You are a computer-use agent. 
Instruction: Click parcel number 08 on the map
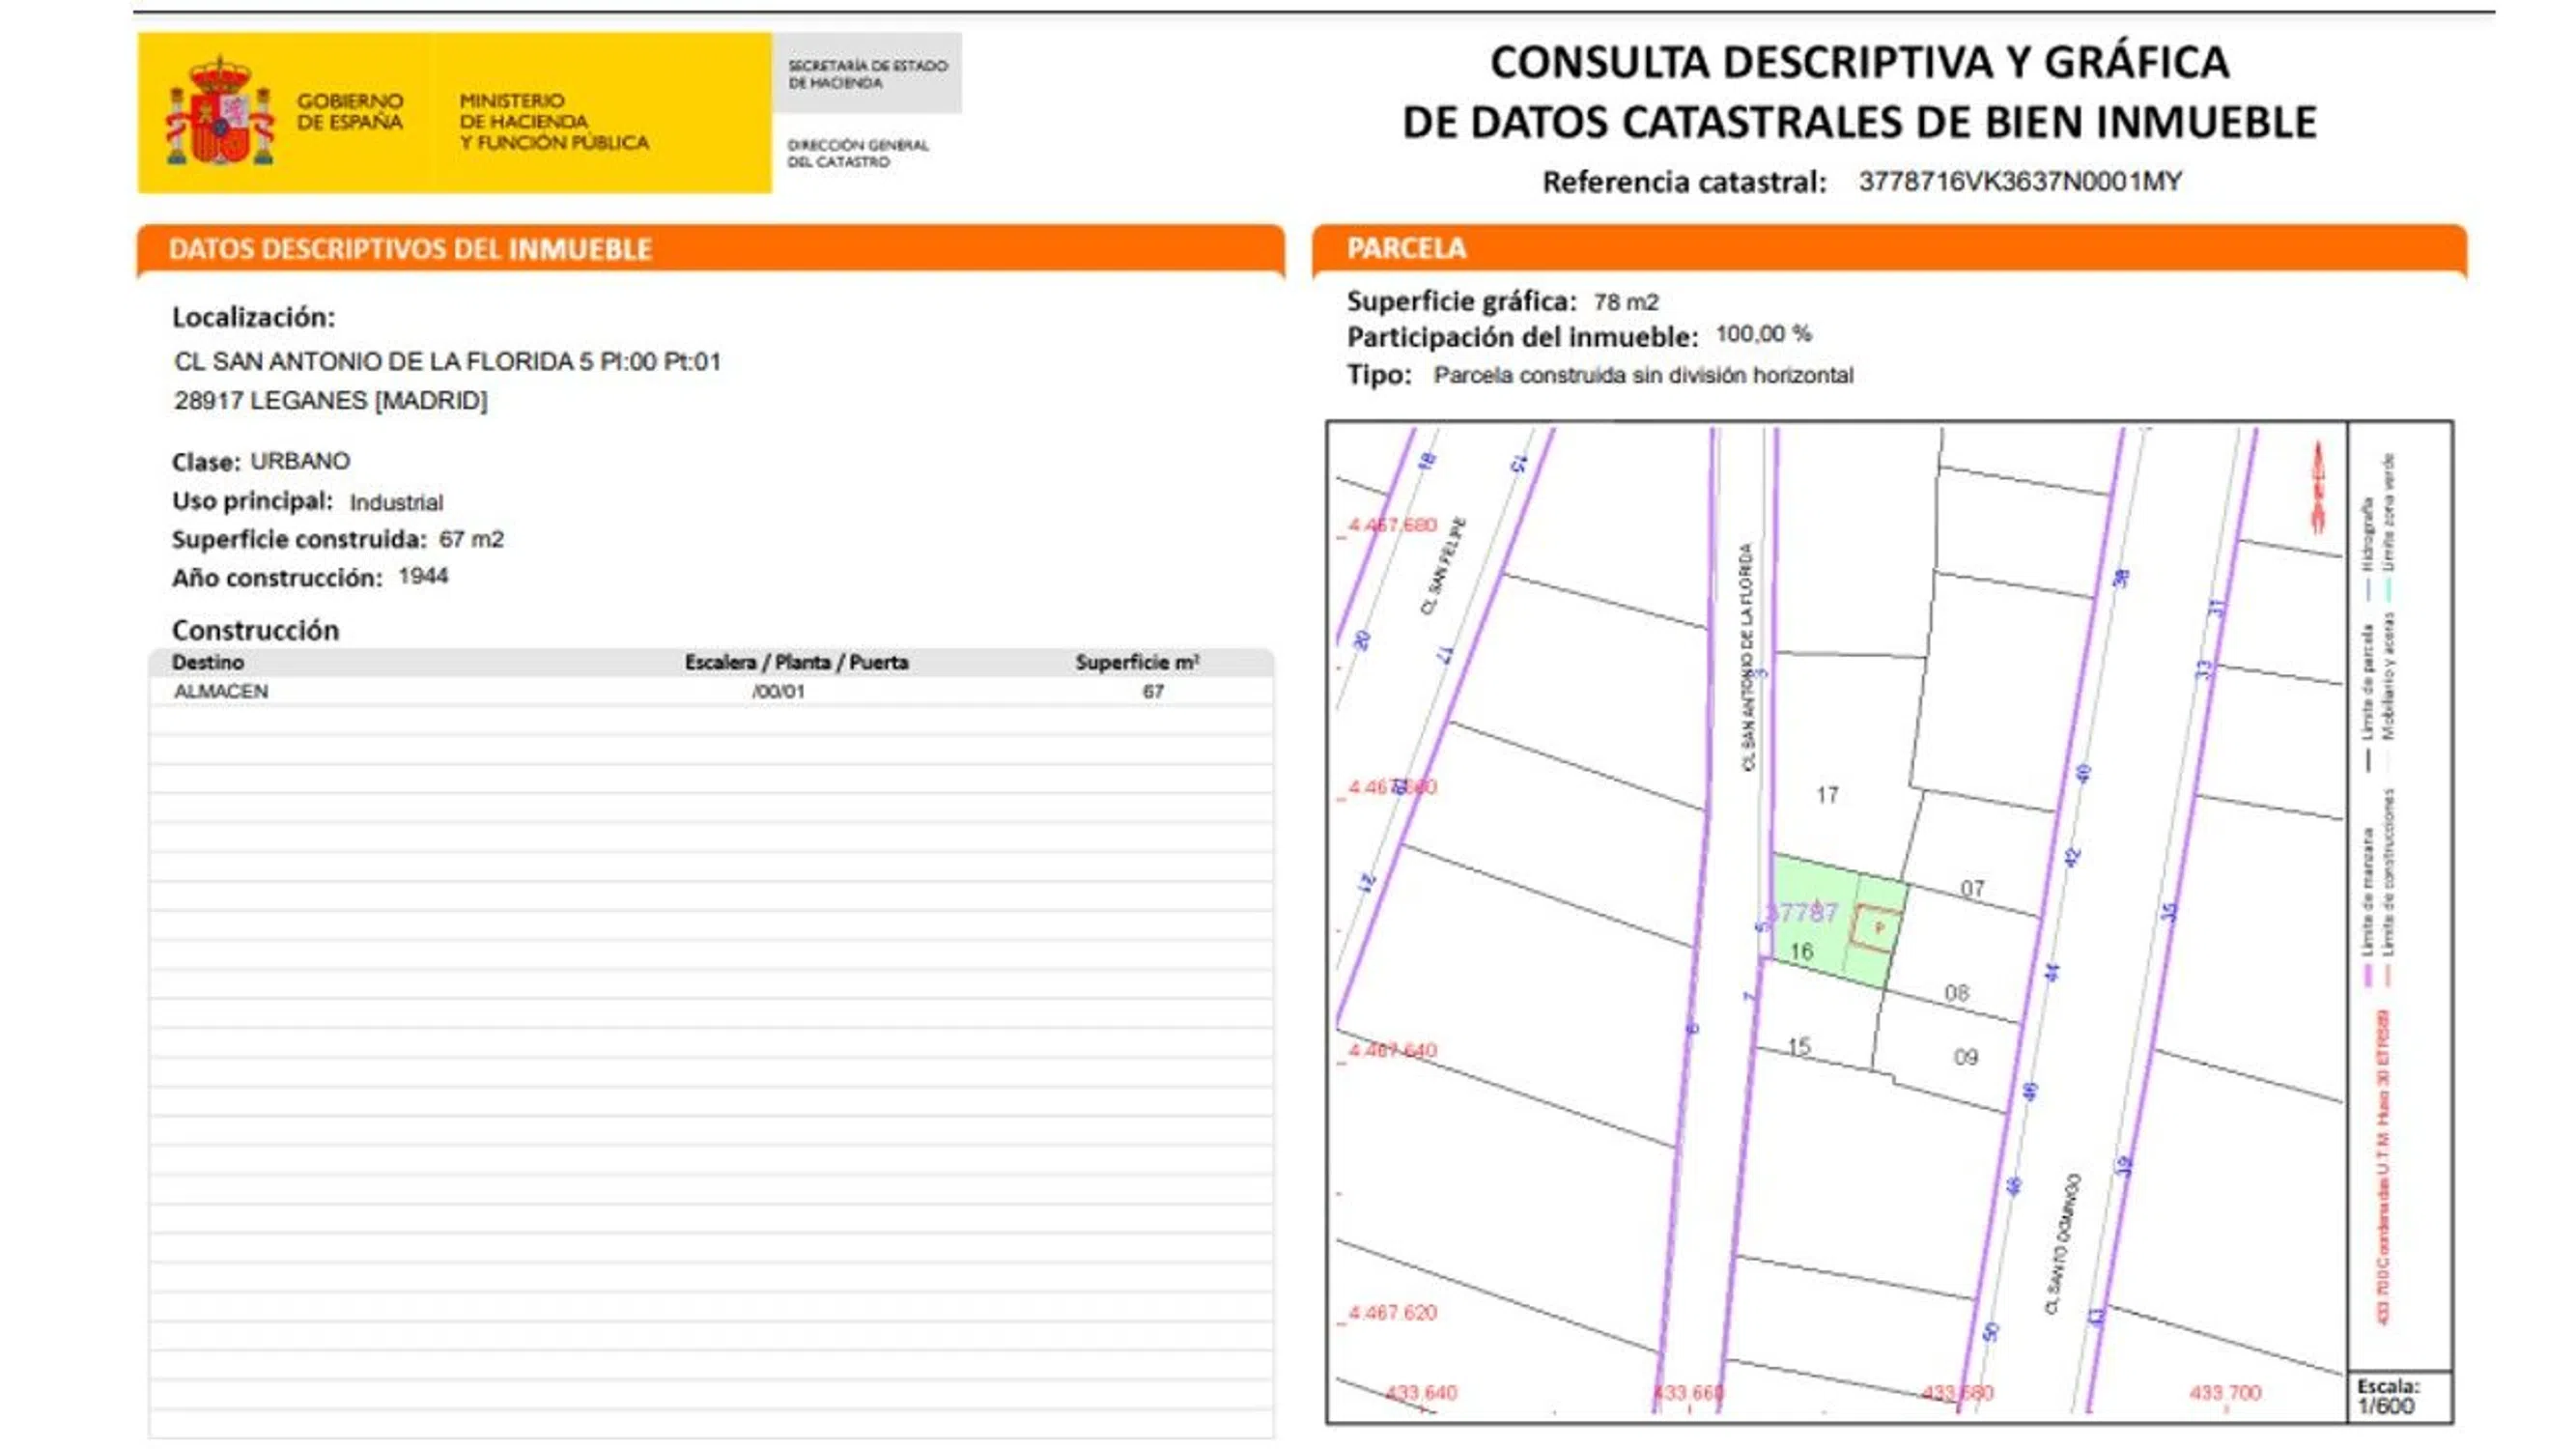click(x=1956, y=992)
